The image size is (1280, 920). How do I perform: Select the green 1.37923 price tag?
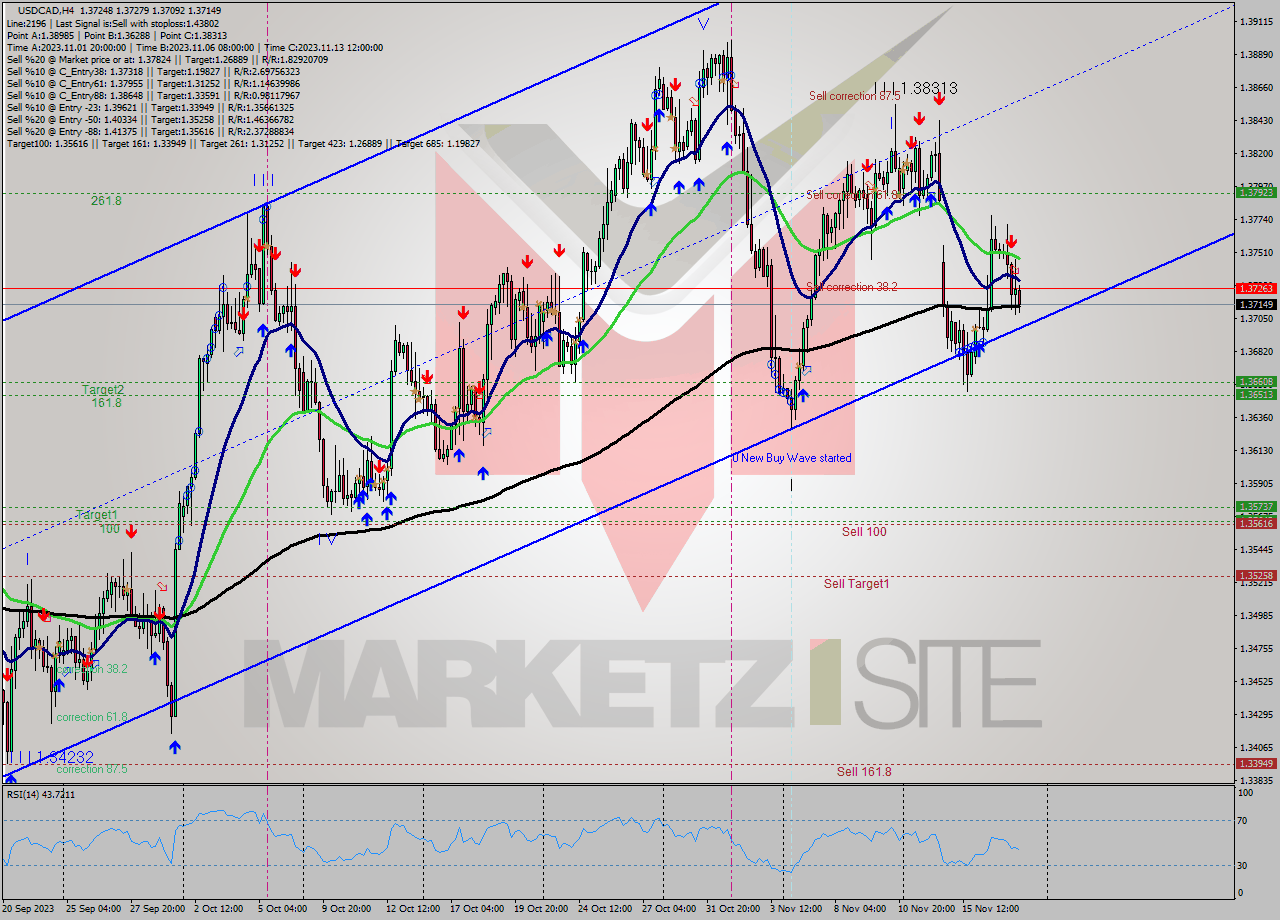(x=1255, y=193)
